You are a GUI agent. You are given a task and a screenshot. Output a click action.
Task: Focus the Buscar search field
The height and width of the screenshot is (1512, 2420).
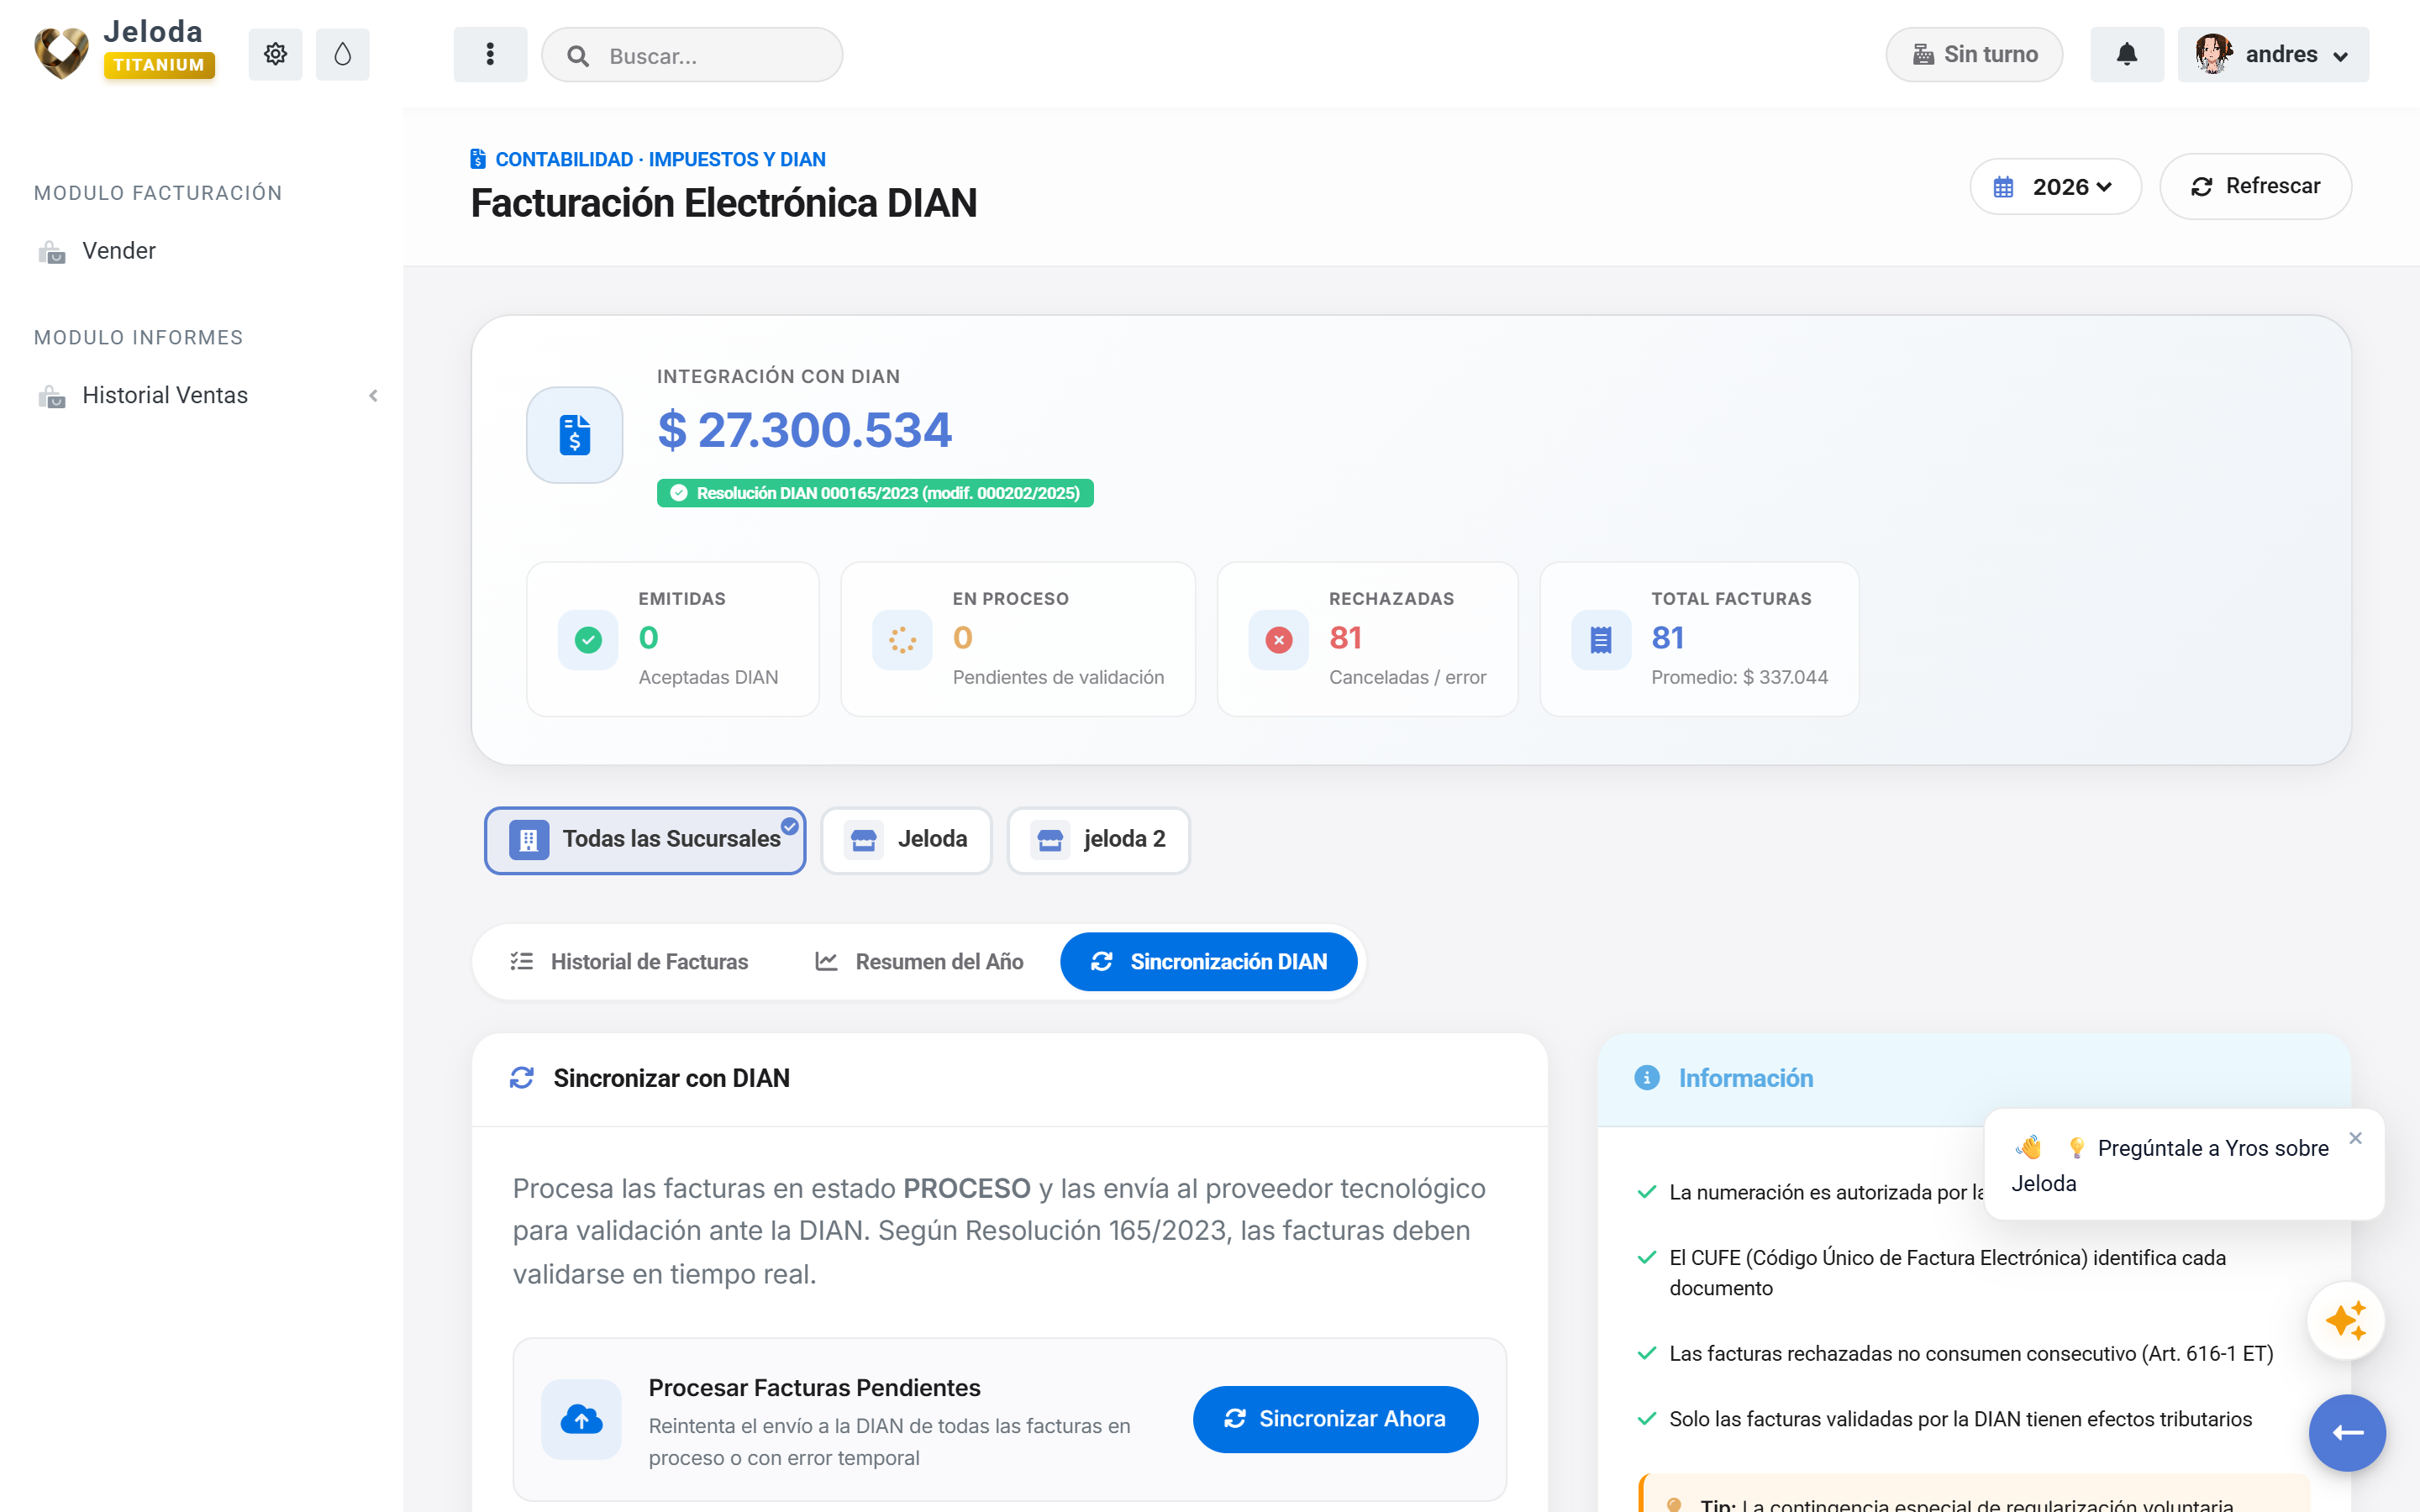click(692, 55)
